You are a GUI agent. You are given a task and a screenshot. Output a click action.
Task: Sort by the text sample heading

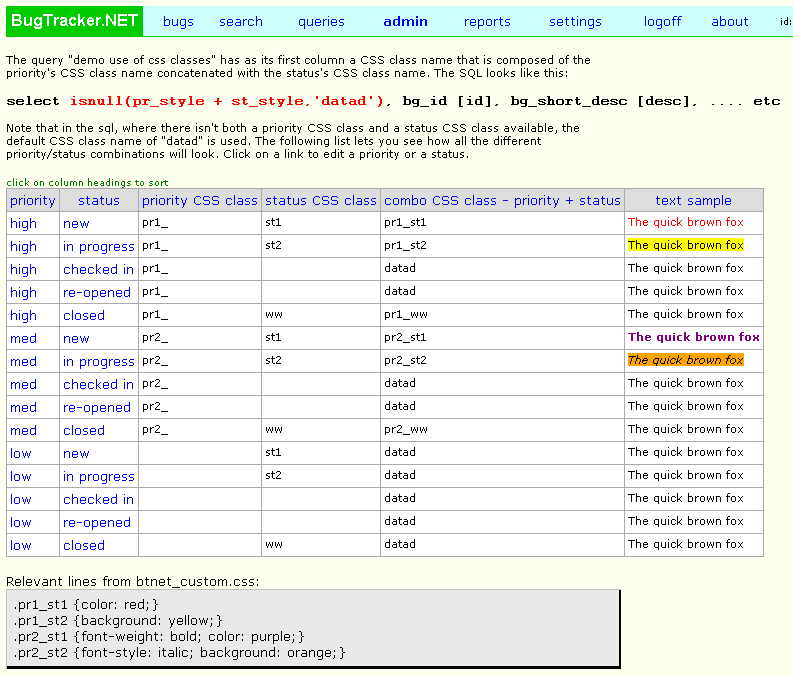pyautogui.click(x=693, y=201)
